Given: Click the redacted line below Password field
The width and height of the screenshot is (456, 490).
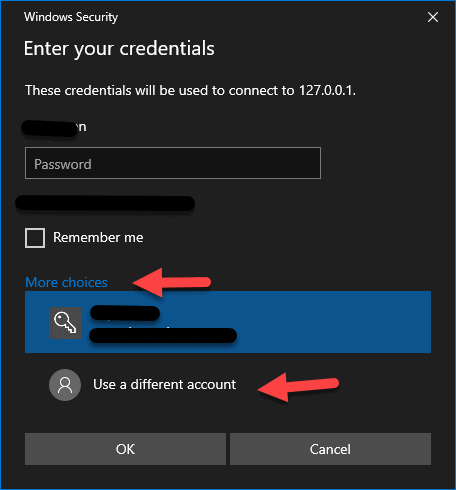Looking at the screenshot, I should [x=105, y=203].
